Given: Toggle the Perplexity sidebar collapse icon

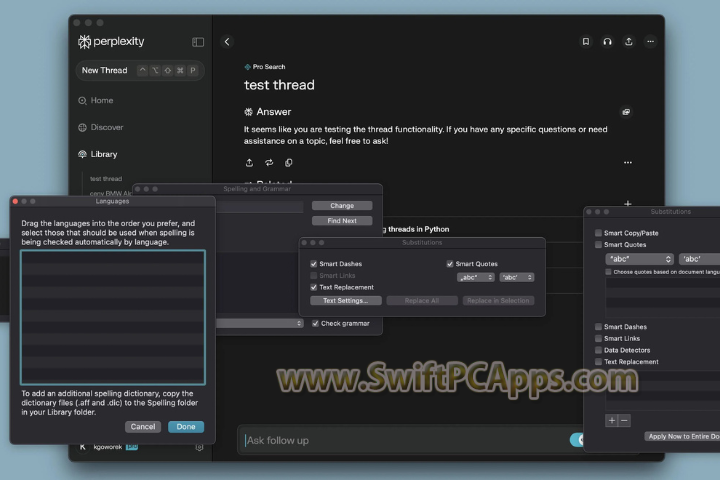Looking at the screenshot, I should click(x=198, y=42).
